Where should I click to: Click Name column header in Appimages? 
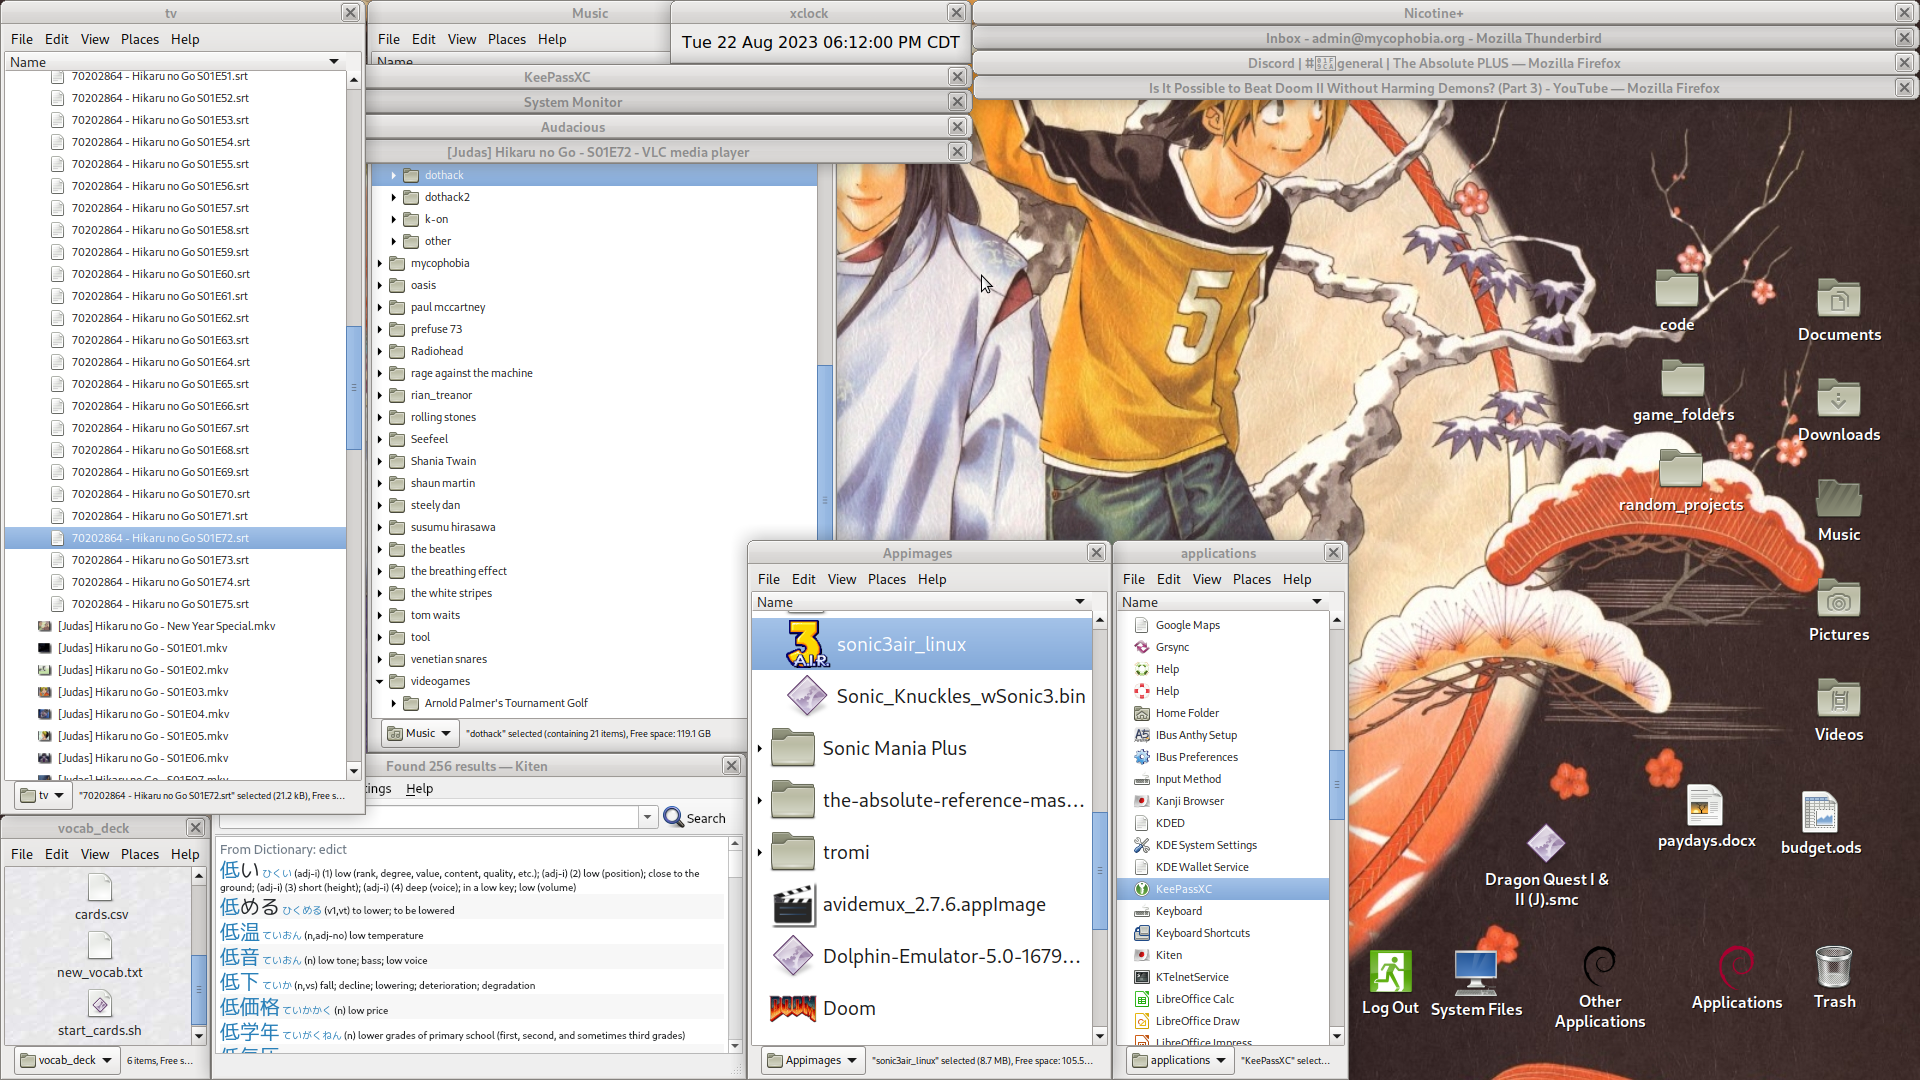pyautogui.click(x=775, y=602)
